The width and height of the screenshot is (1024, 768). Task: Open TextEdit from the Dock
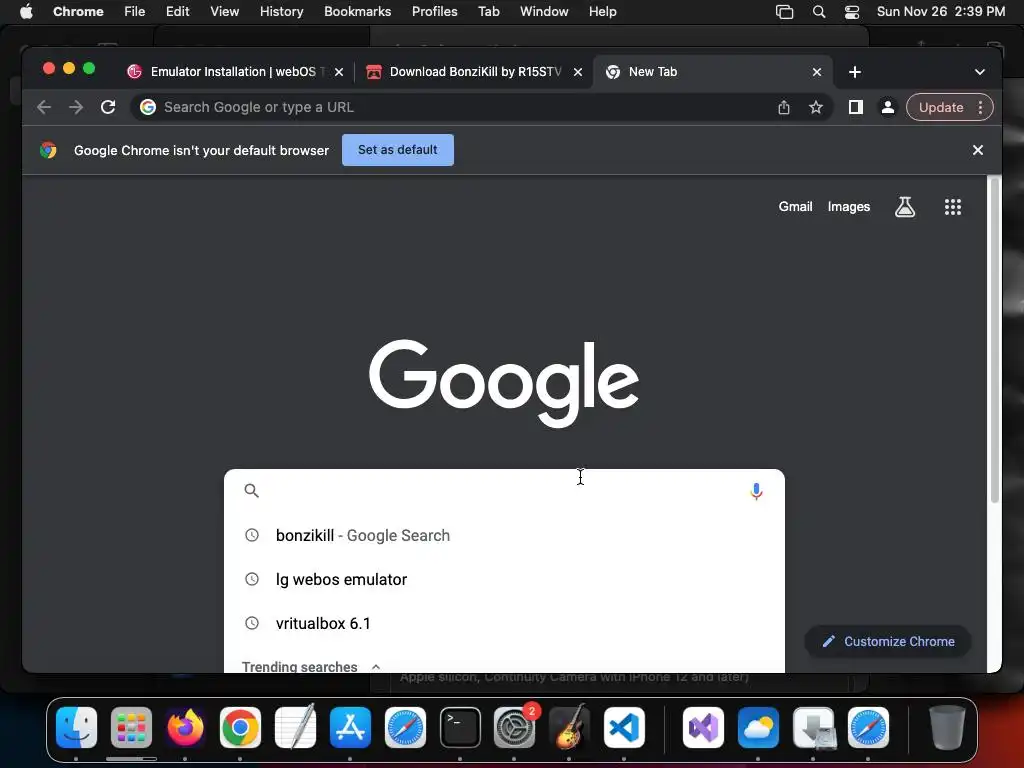pos(295,728)
